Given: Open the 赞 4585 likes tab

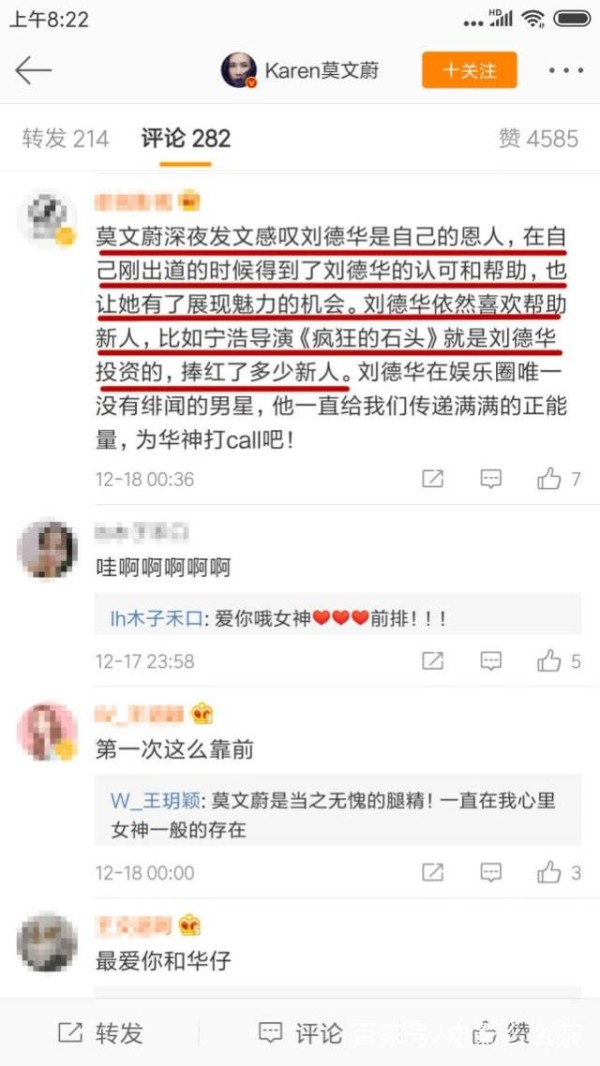Looking at the screenshot, I should click(x=538, y=139).
